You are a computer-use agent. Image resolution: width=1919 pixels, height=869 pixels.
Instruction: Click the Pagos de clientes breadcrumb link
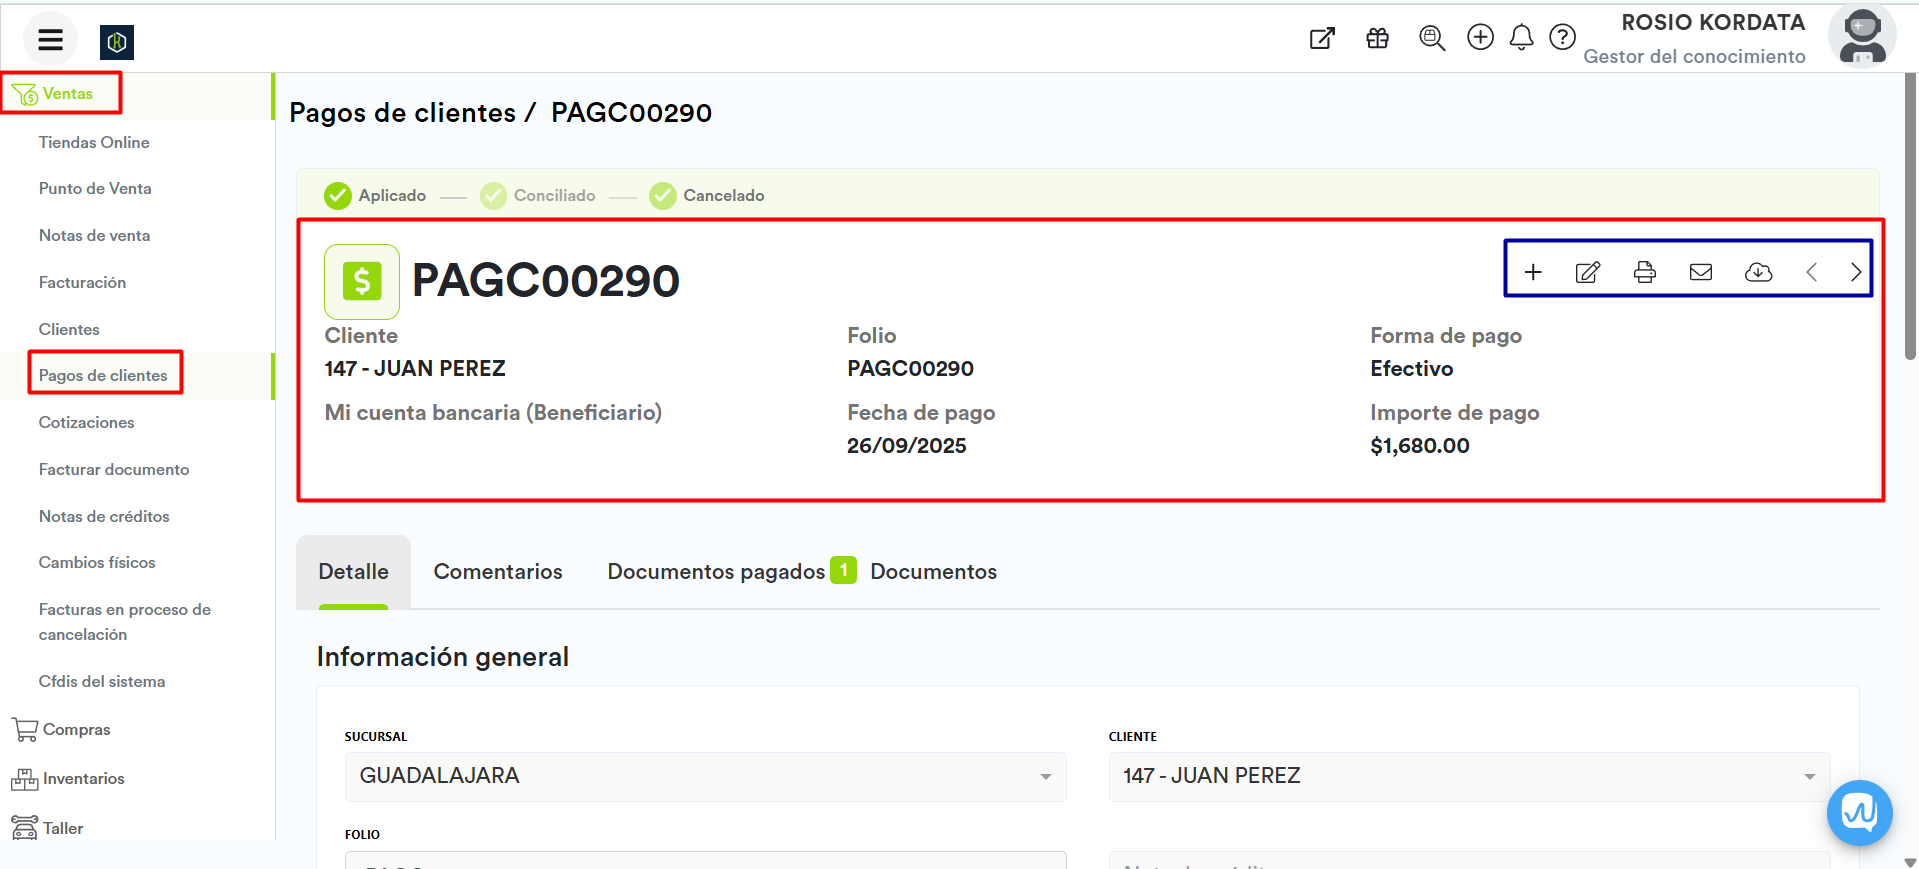(x=402, y=113)
